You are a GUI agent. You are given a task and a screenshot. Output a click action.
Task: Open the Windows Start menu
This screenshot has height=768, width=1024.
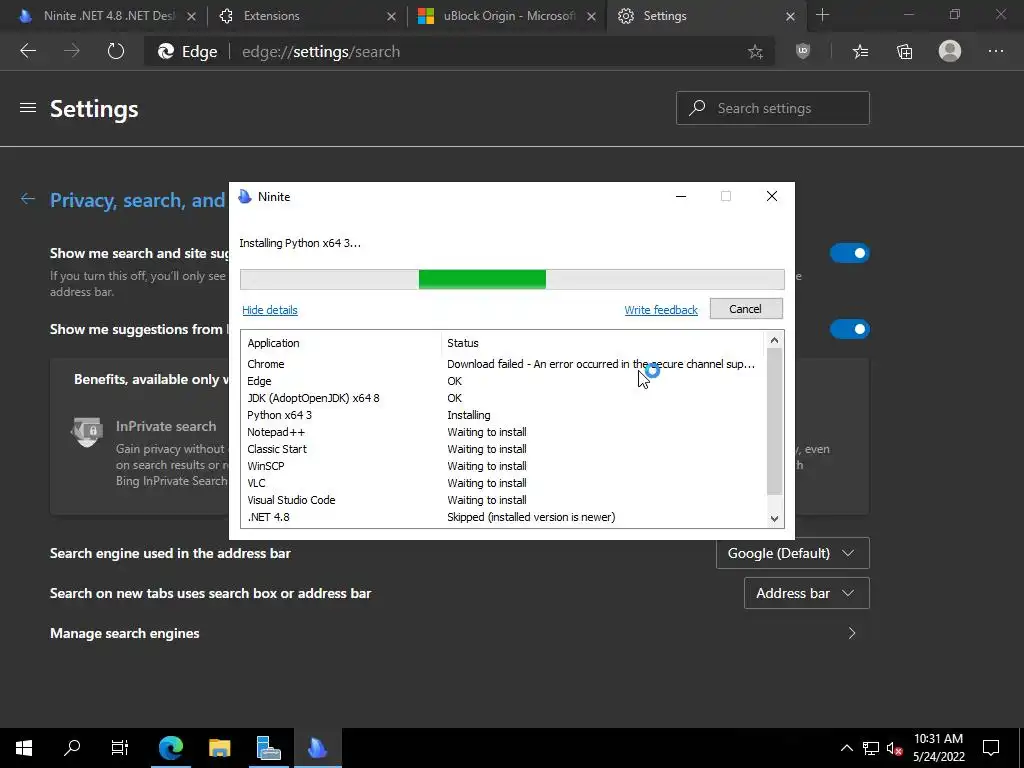pyautogui.click(x=24, y=747)
